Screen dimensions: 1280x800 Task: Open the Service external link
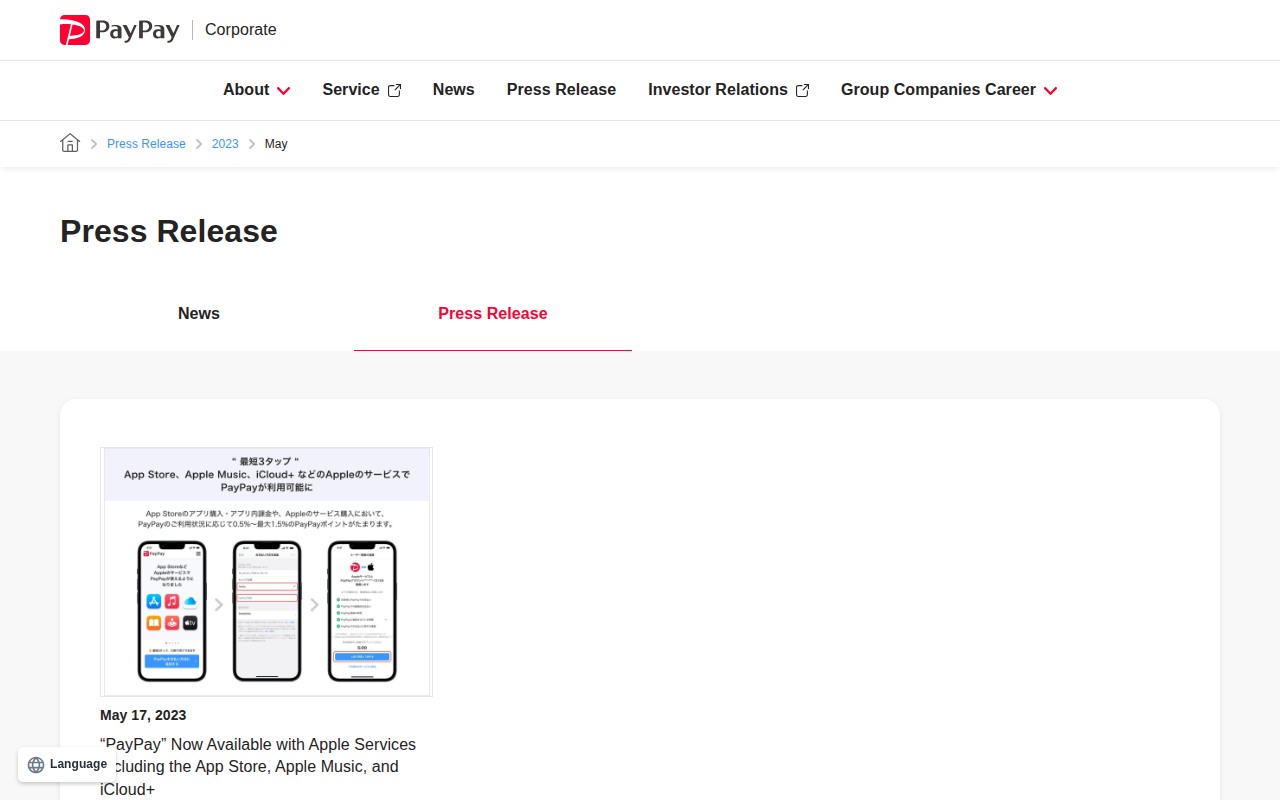pos(361,90)
